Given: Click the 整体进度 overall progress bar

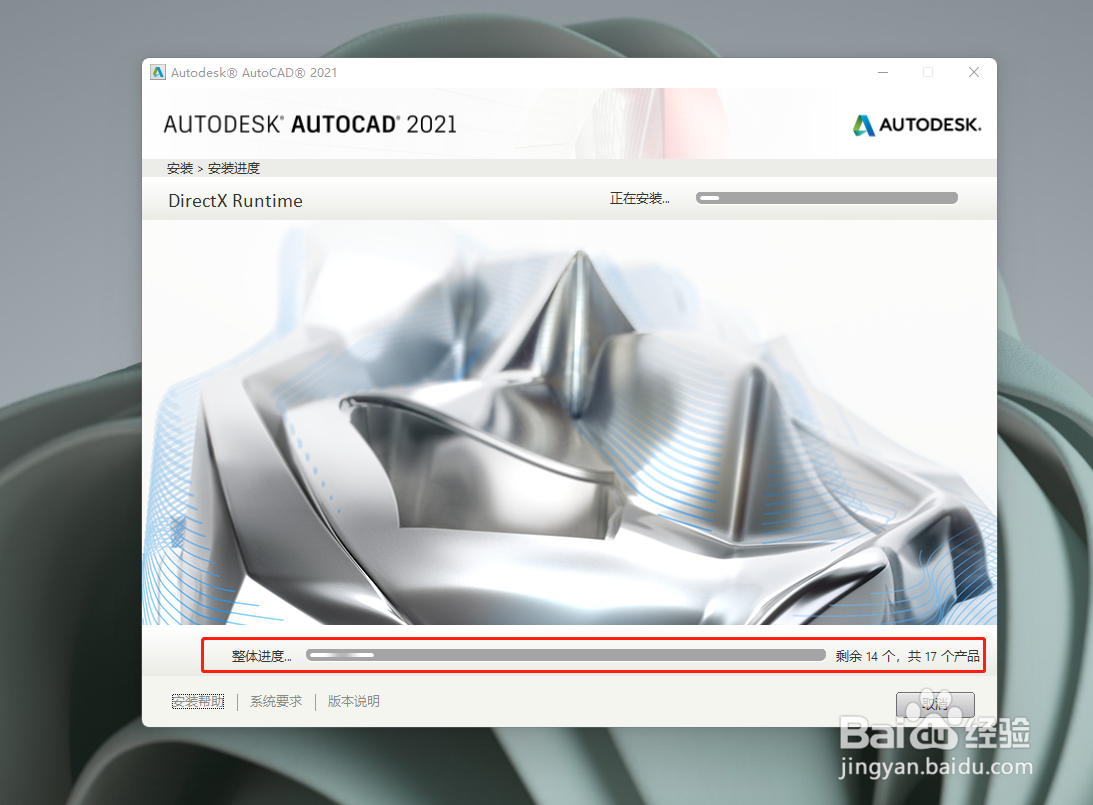Looking at the screenshot, I should click(x=565, y=655).
